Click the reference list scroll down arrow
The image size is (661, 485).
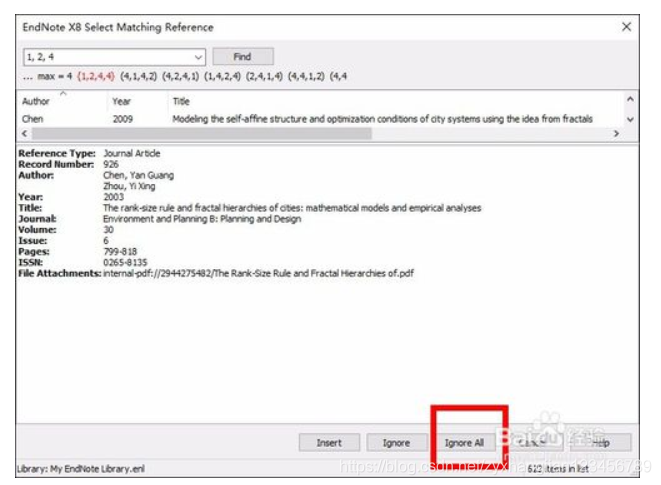(x=630, y=119)
